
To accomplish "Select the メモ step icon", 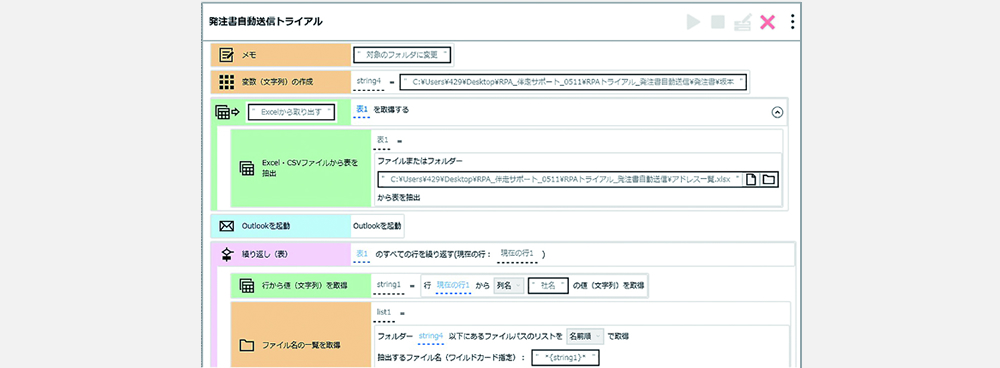I will tap(226, 55).
